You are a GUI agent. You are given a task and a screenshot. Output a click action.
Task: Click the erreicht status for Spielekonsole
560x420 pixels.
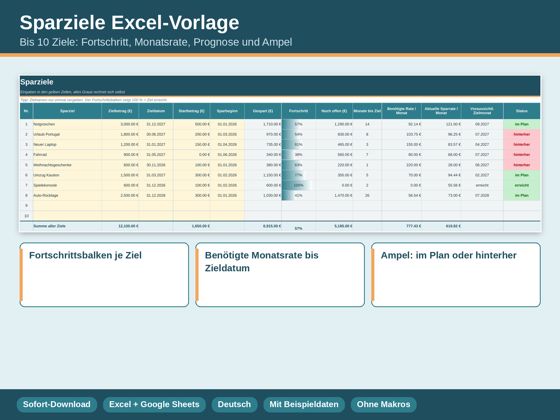(x=522, y=185)
